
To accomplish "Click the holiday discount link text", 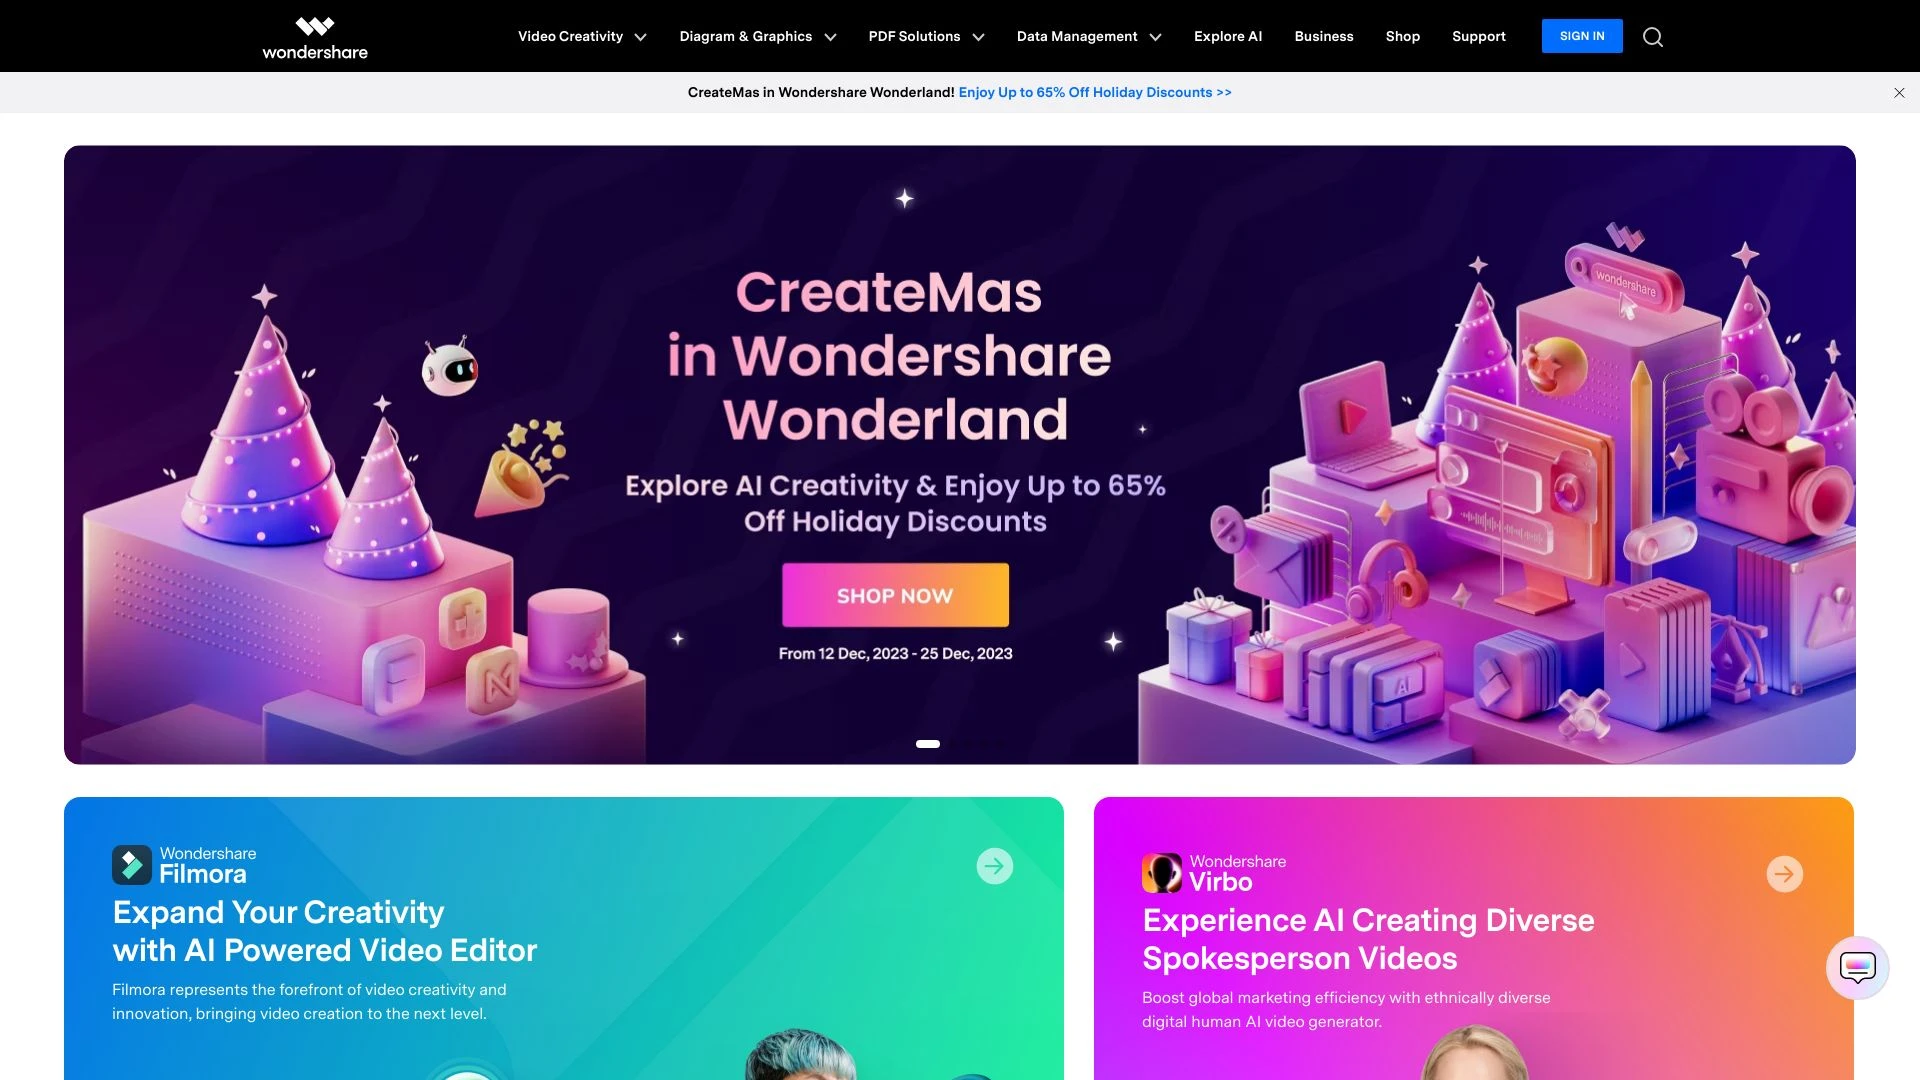I will [1095, 91].
